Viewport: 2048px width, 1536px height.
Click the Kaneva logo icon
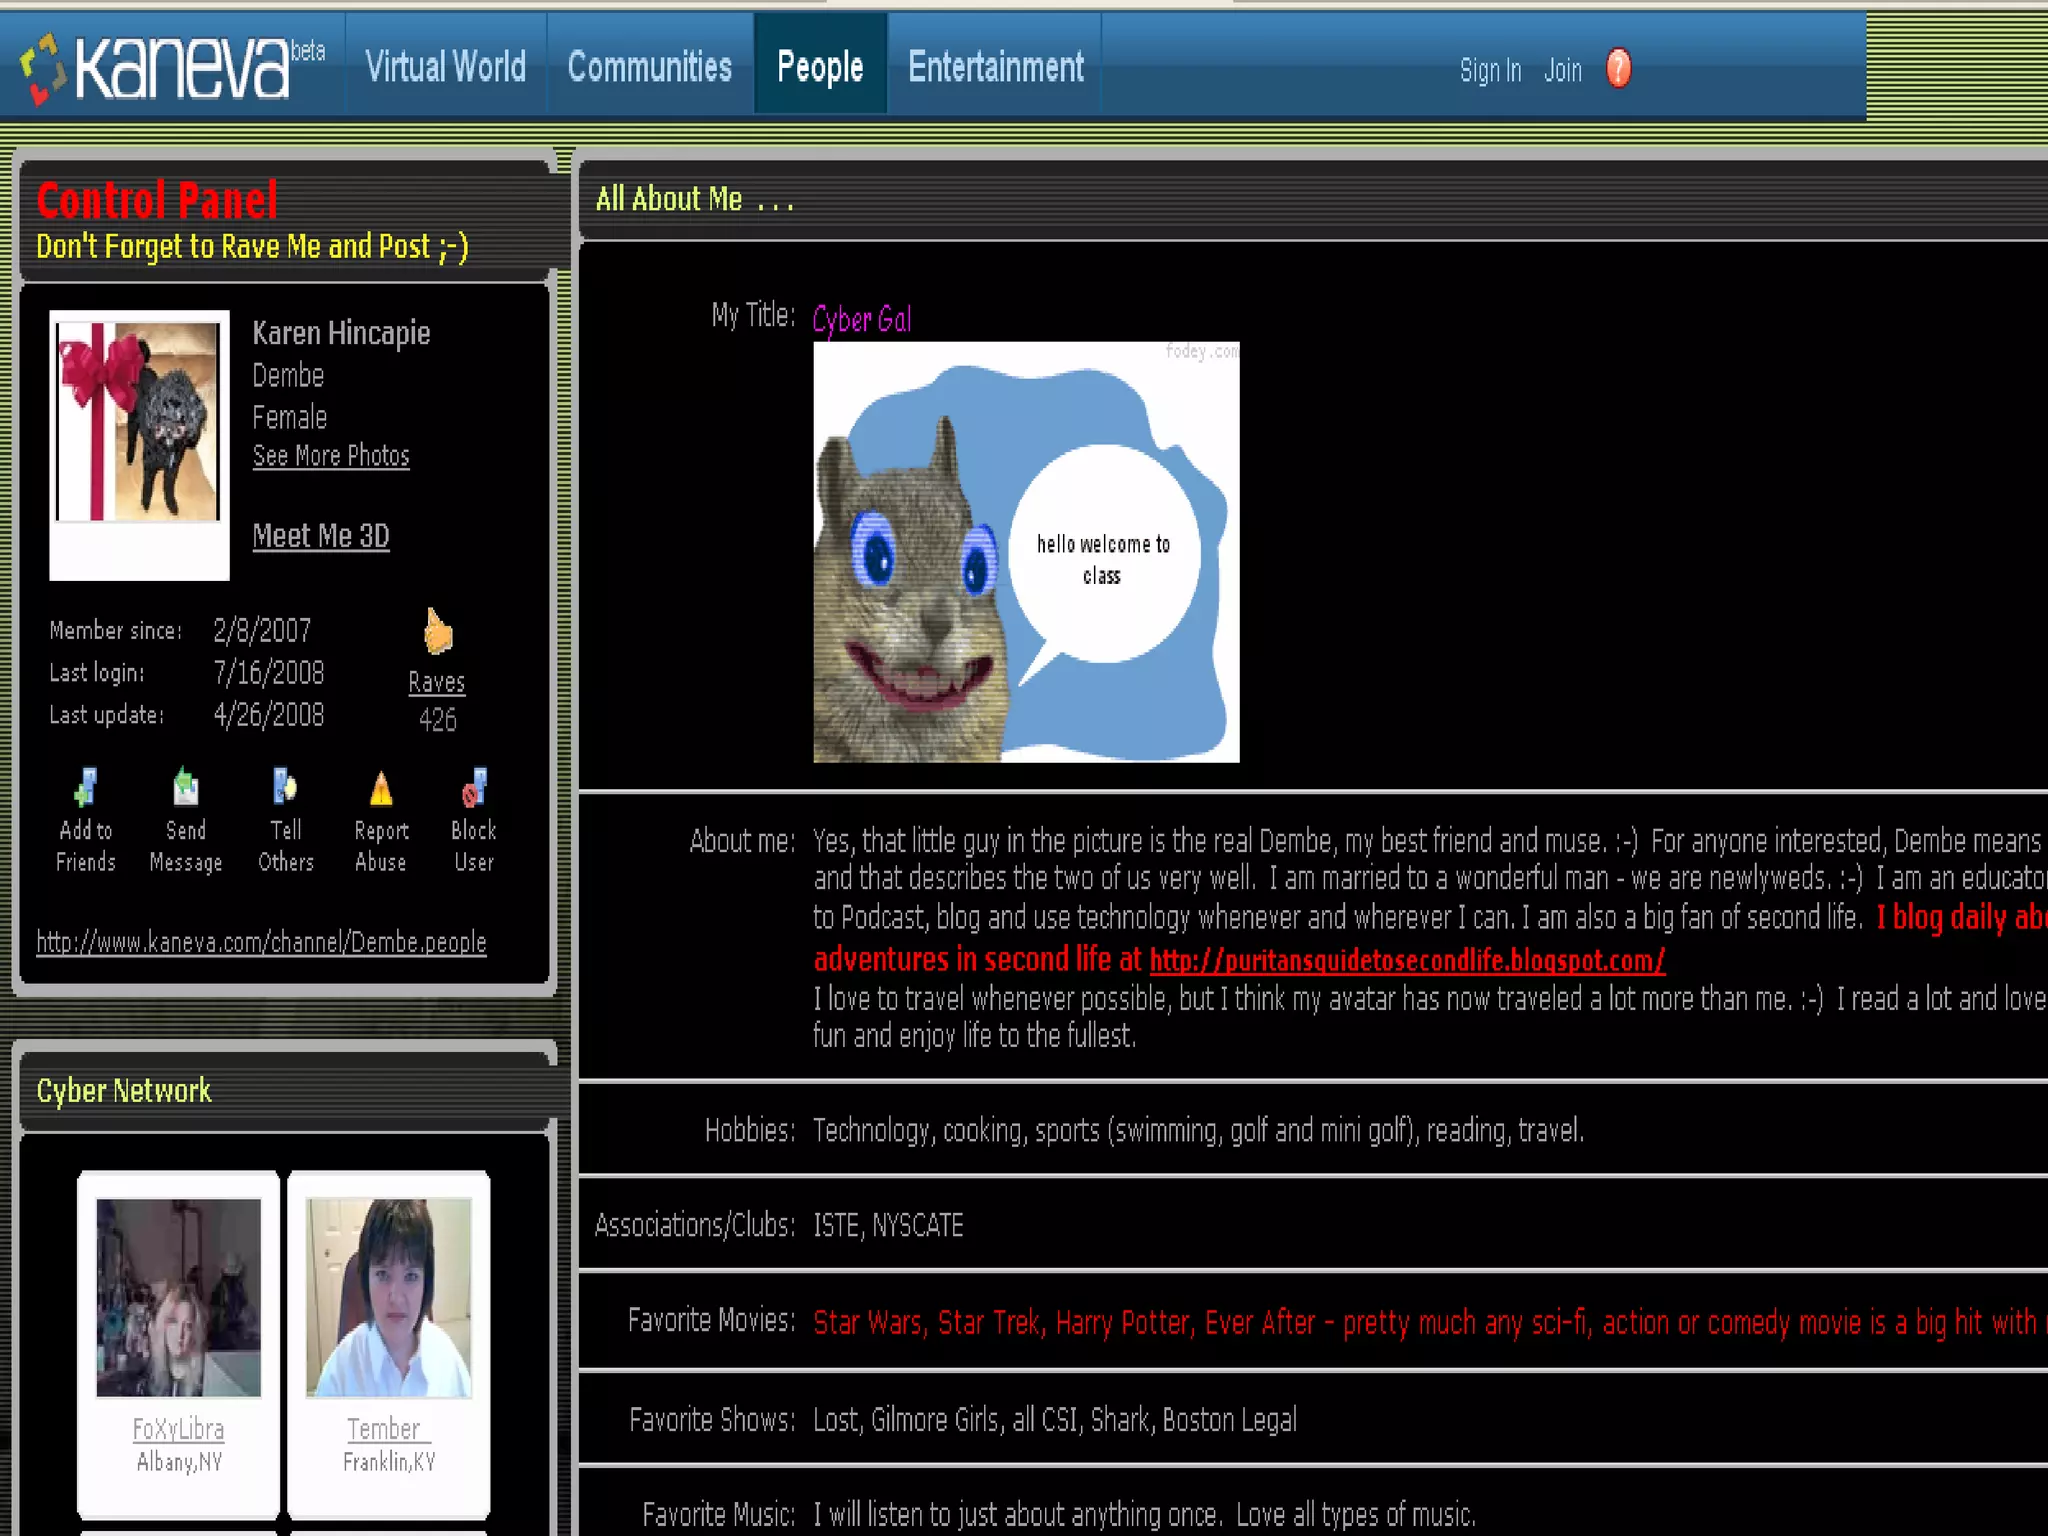click(42, 68)
